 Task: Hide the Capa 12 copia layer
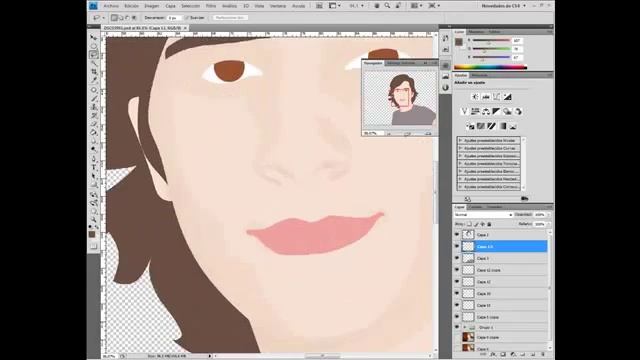[457, 270]
